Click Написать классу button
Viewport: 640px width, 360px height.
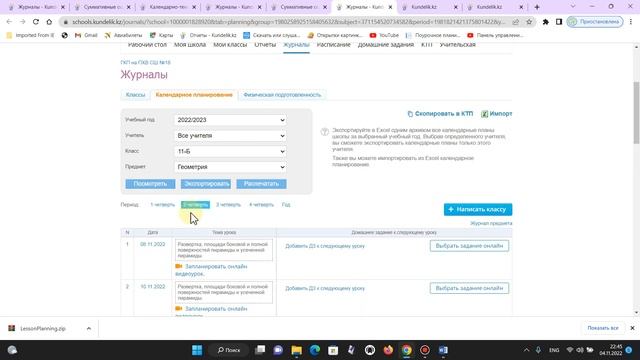point(478,209)
